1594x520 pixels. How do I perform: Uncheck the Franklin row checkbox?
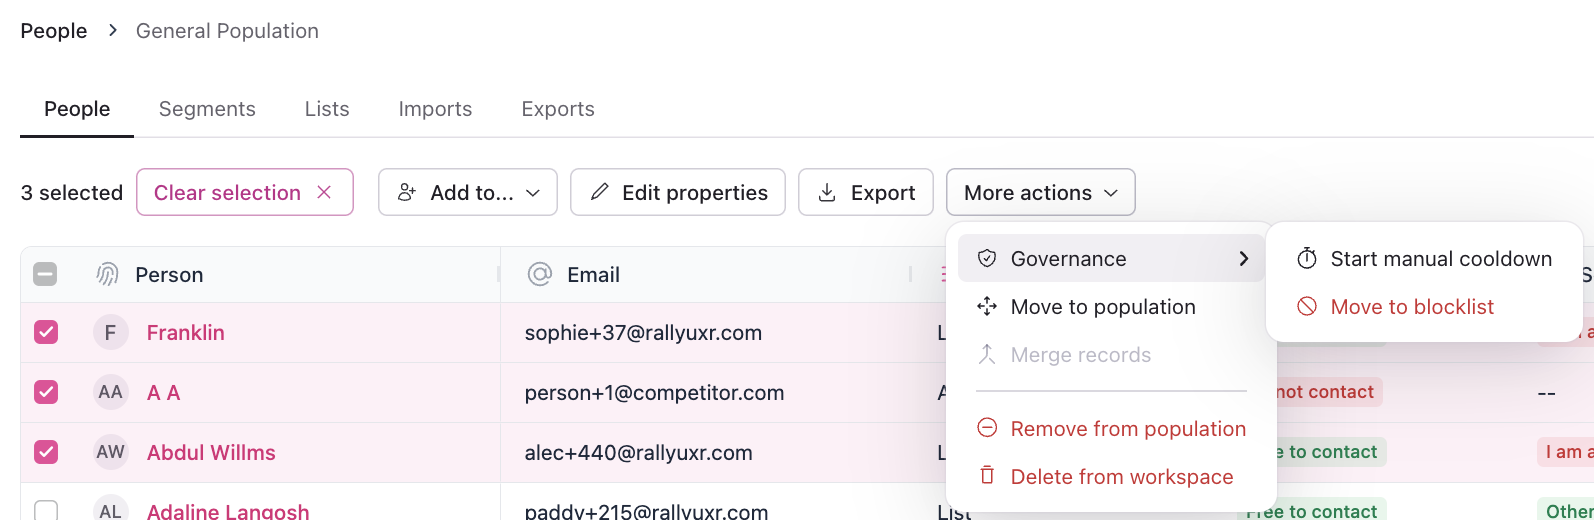pos(46,332)
